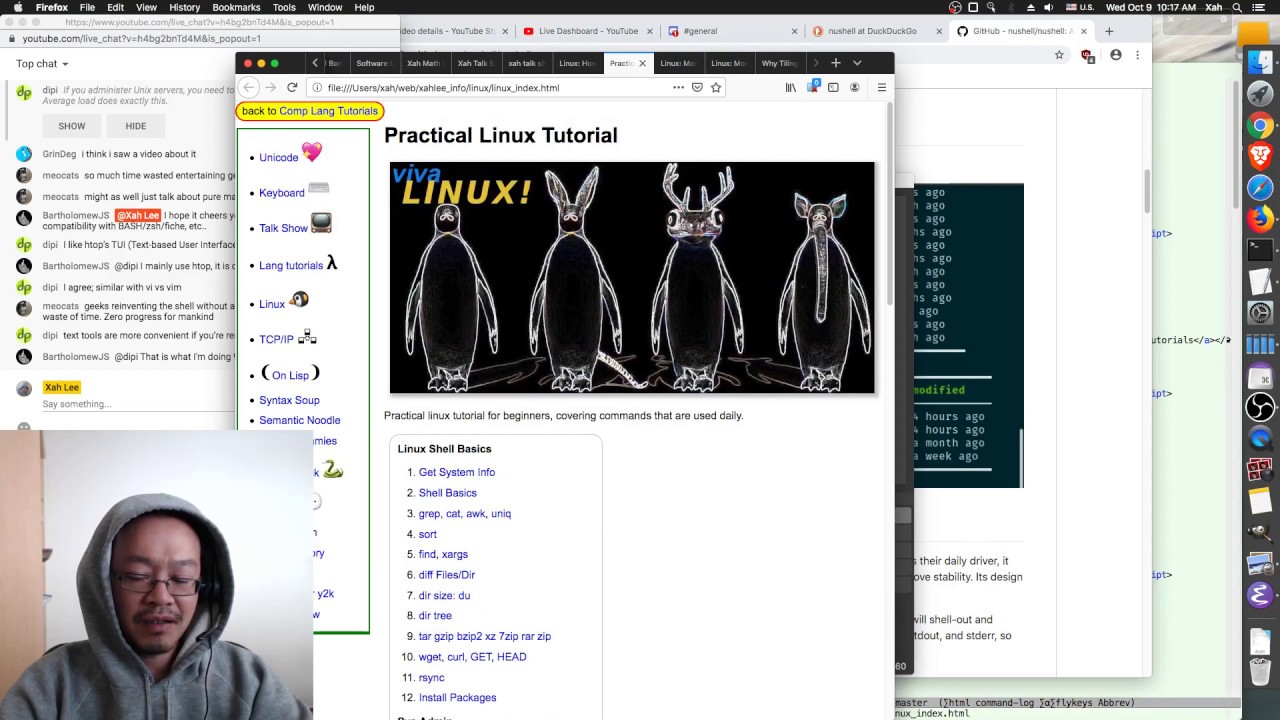Open TCP/IP link in sidebar

276,339
